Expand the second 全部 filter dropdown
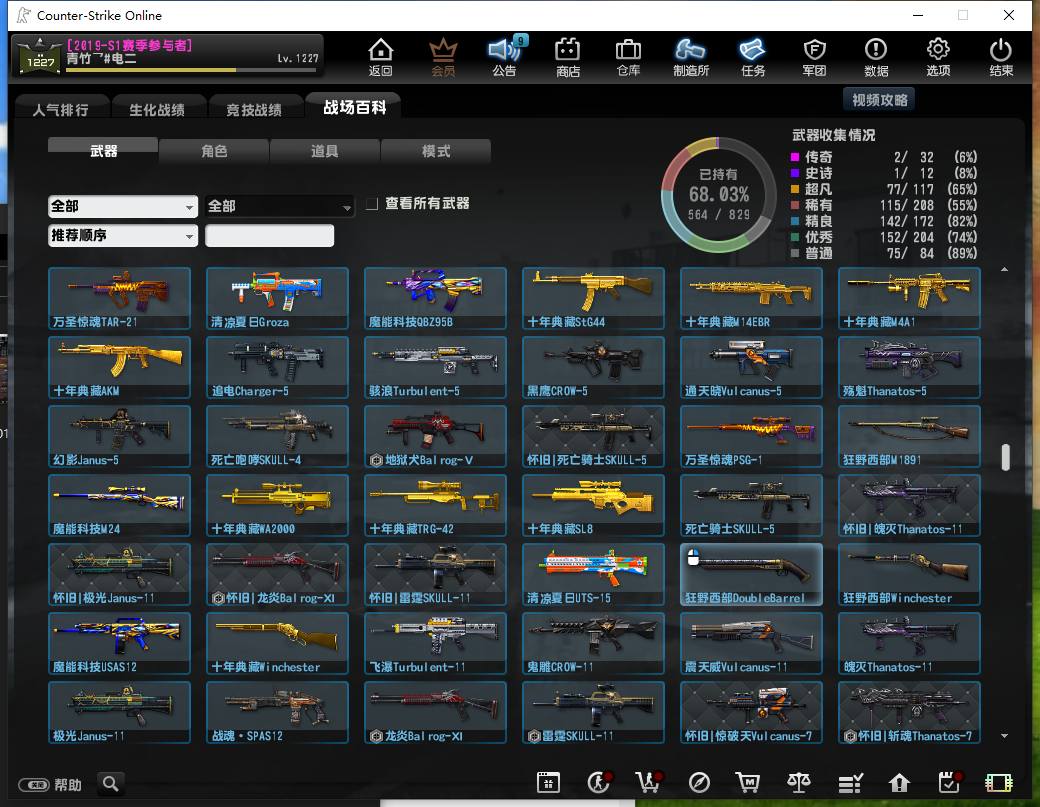This screenshot has width=1040, height=807. click(x=279, y=206)
